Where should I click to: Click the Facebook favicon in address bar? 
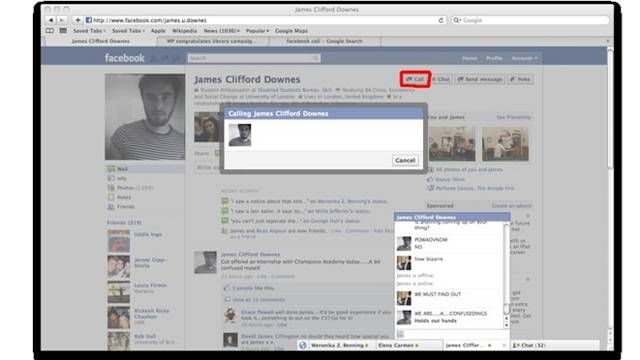point(89,20)
